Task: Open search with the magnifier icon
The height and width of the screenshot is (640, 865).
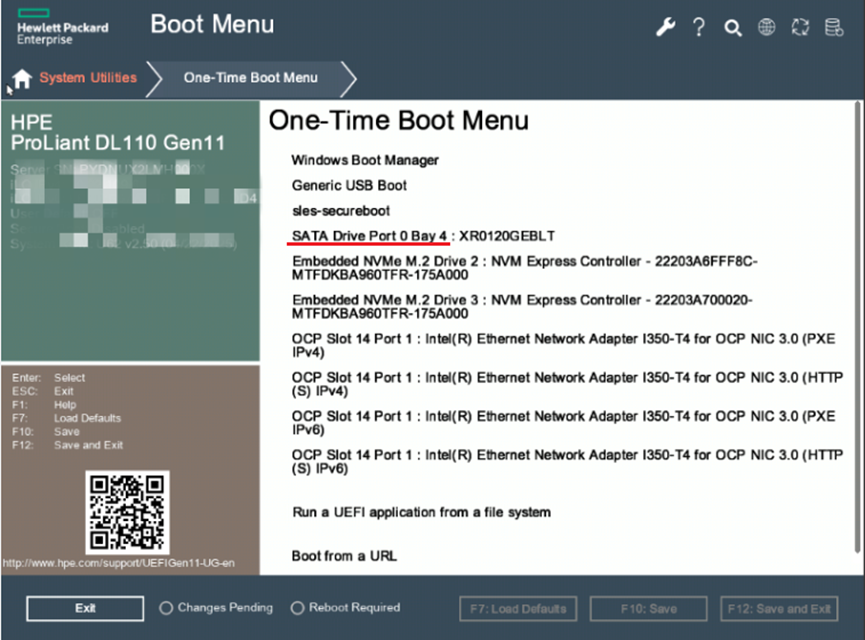Action: [733, 28]
